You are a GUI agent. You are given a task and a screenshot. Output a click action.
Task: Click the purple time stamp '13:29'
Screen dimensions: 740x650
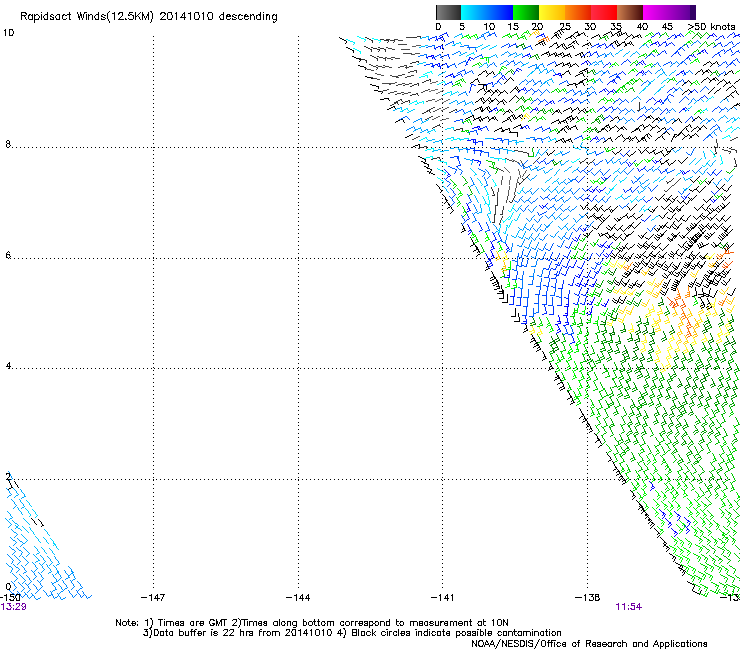tap(13, 607)
